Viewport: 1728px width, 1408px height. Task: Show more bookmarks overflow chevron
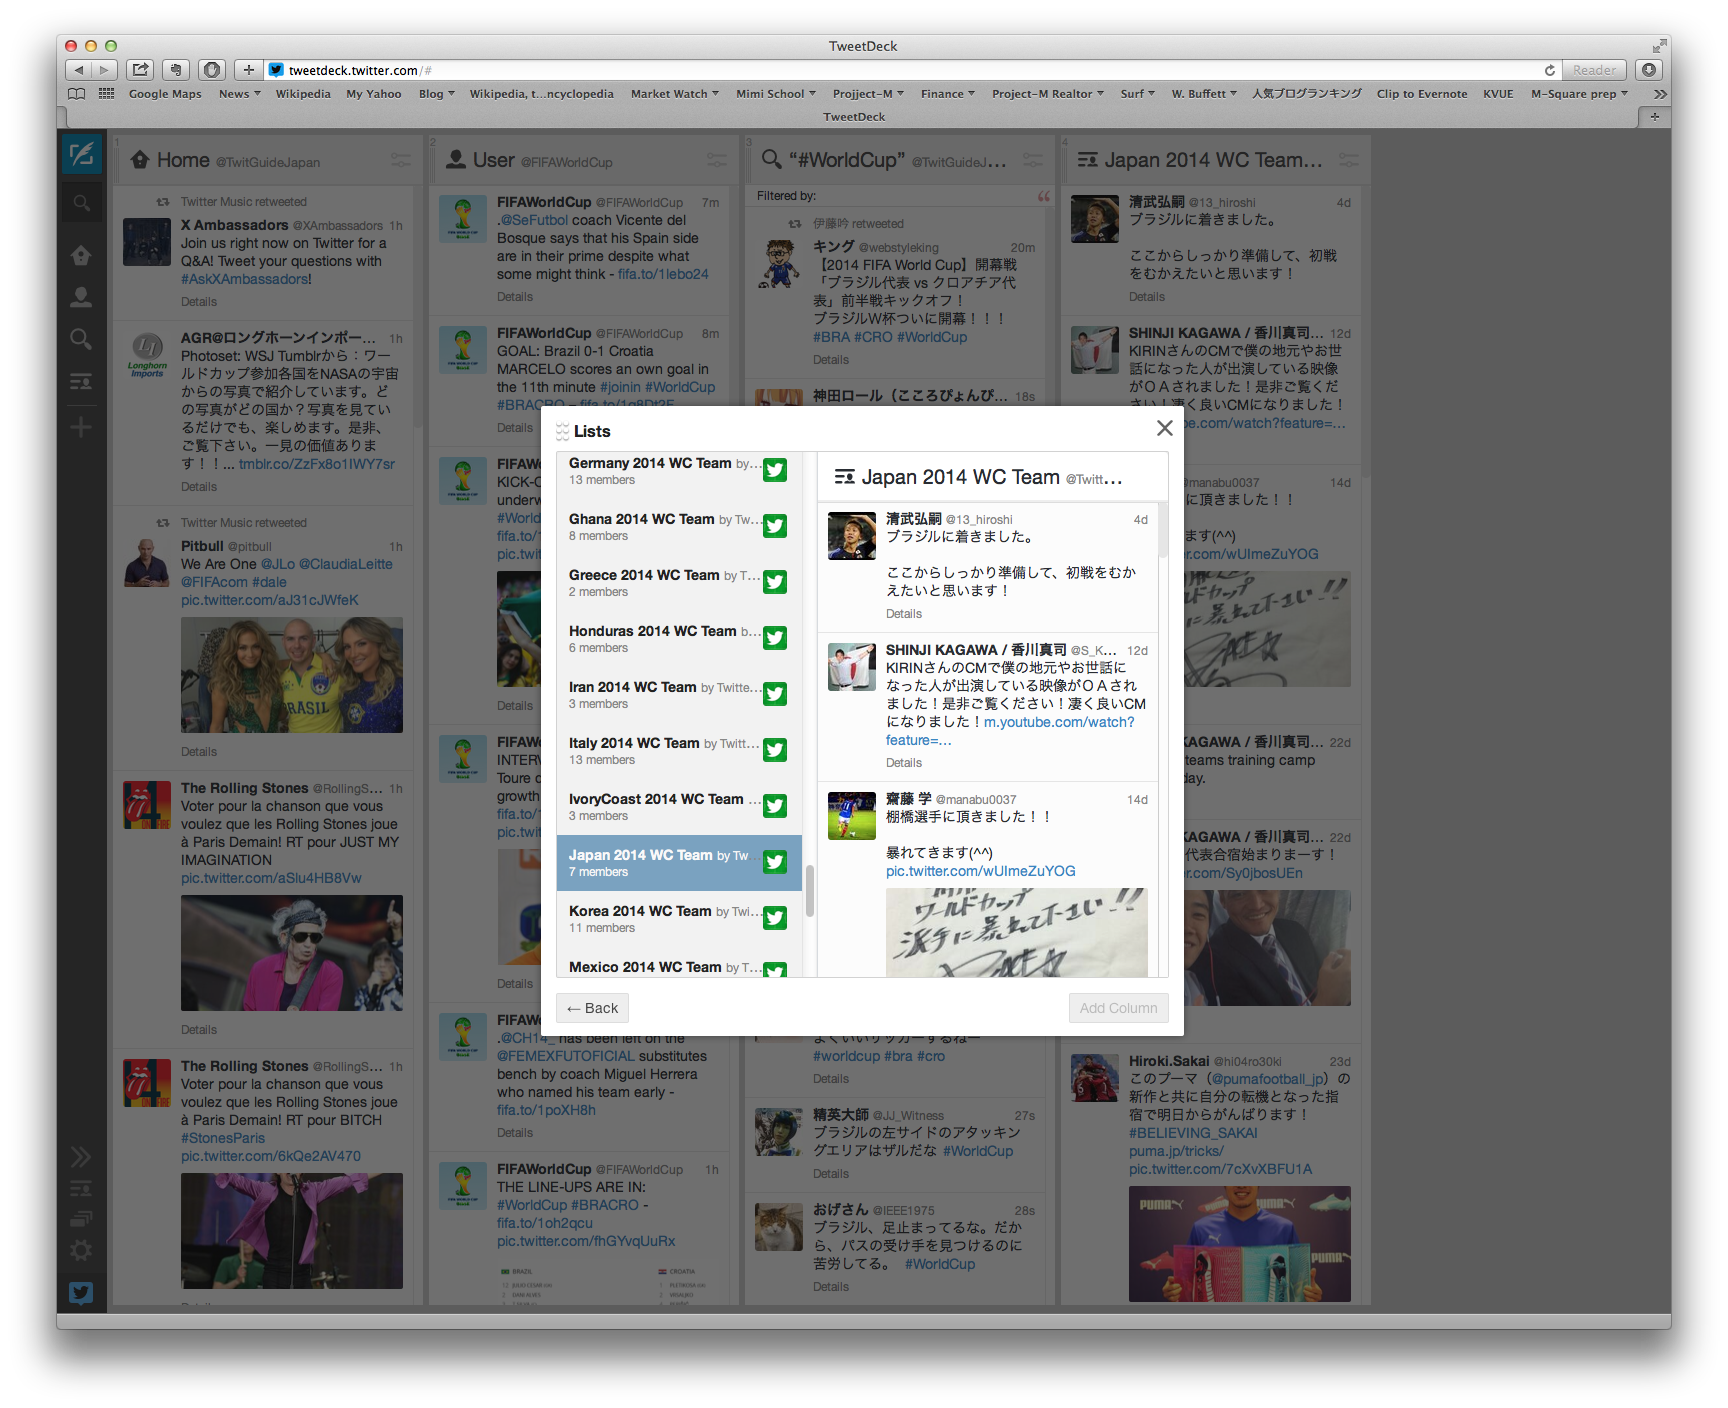[1659, 94]
